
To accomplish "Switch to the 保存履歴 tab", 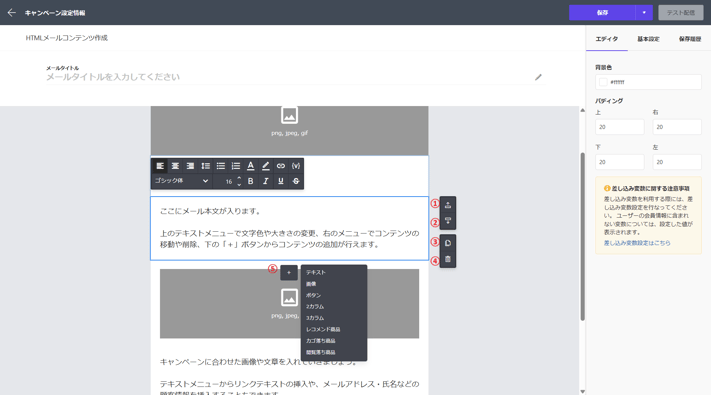I will click(690, 39).
